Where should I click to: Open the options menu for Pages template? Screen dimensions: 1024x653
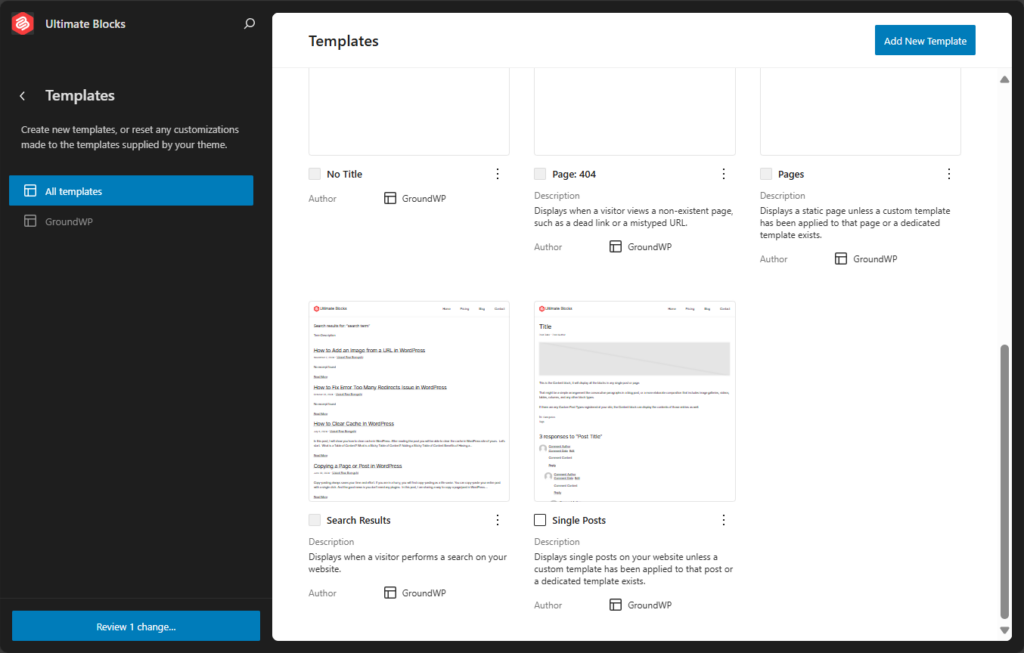(949, 173)
